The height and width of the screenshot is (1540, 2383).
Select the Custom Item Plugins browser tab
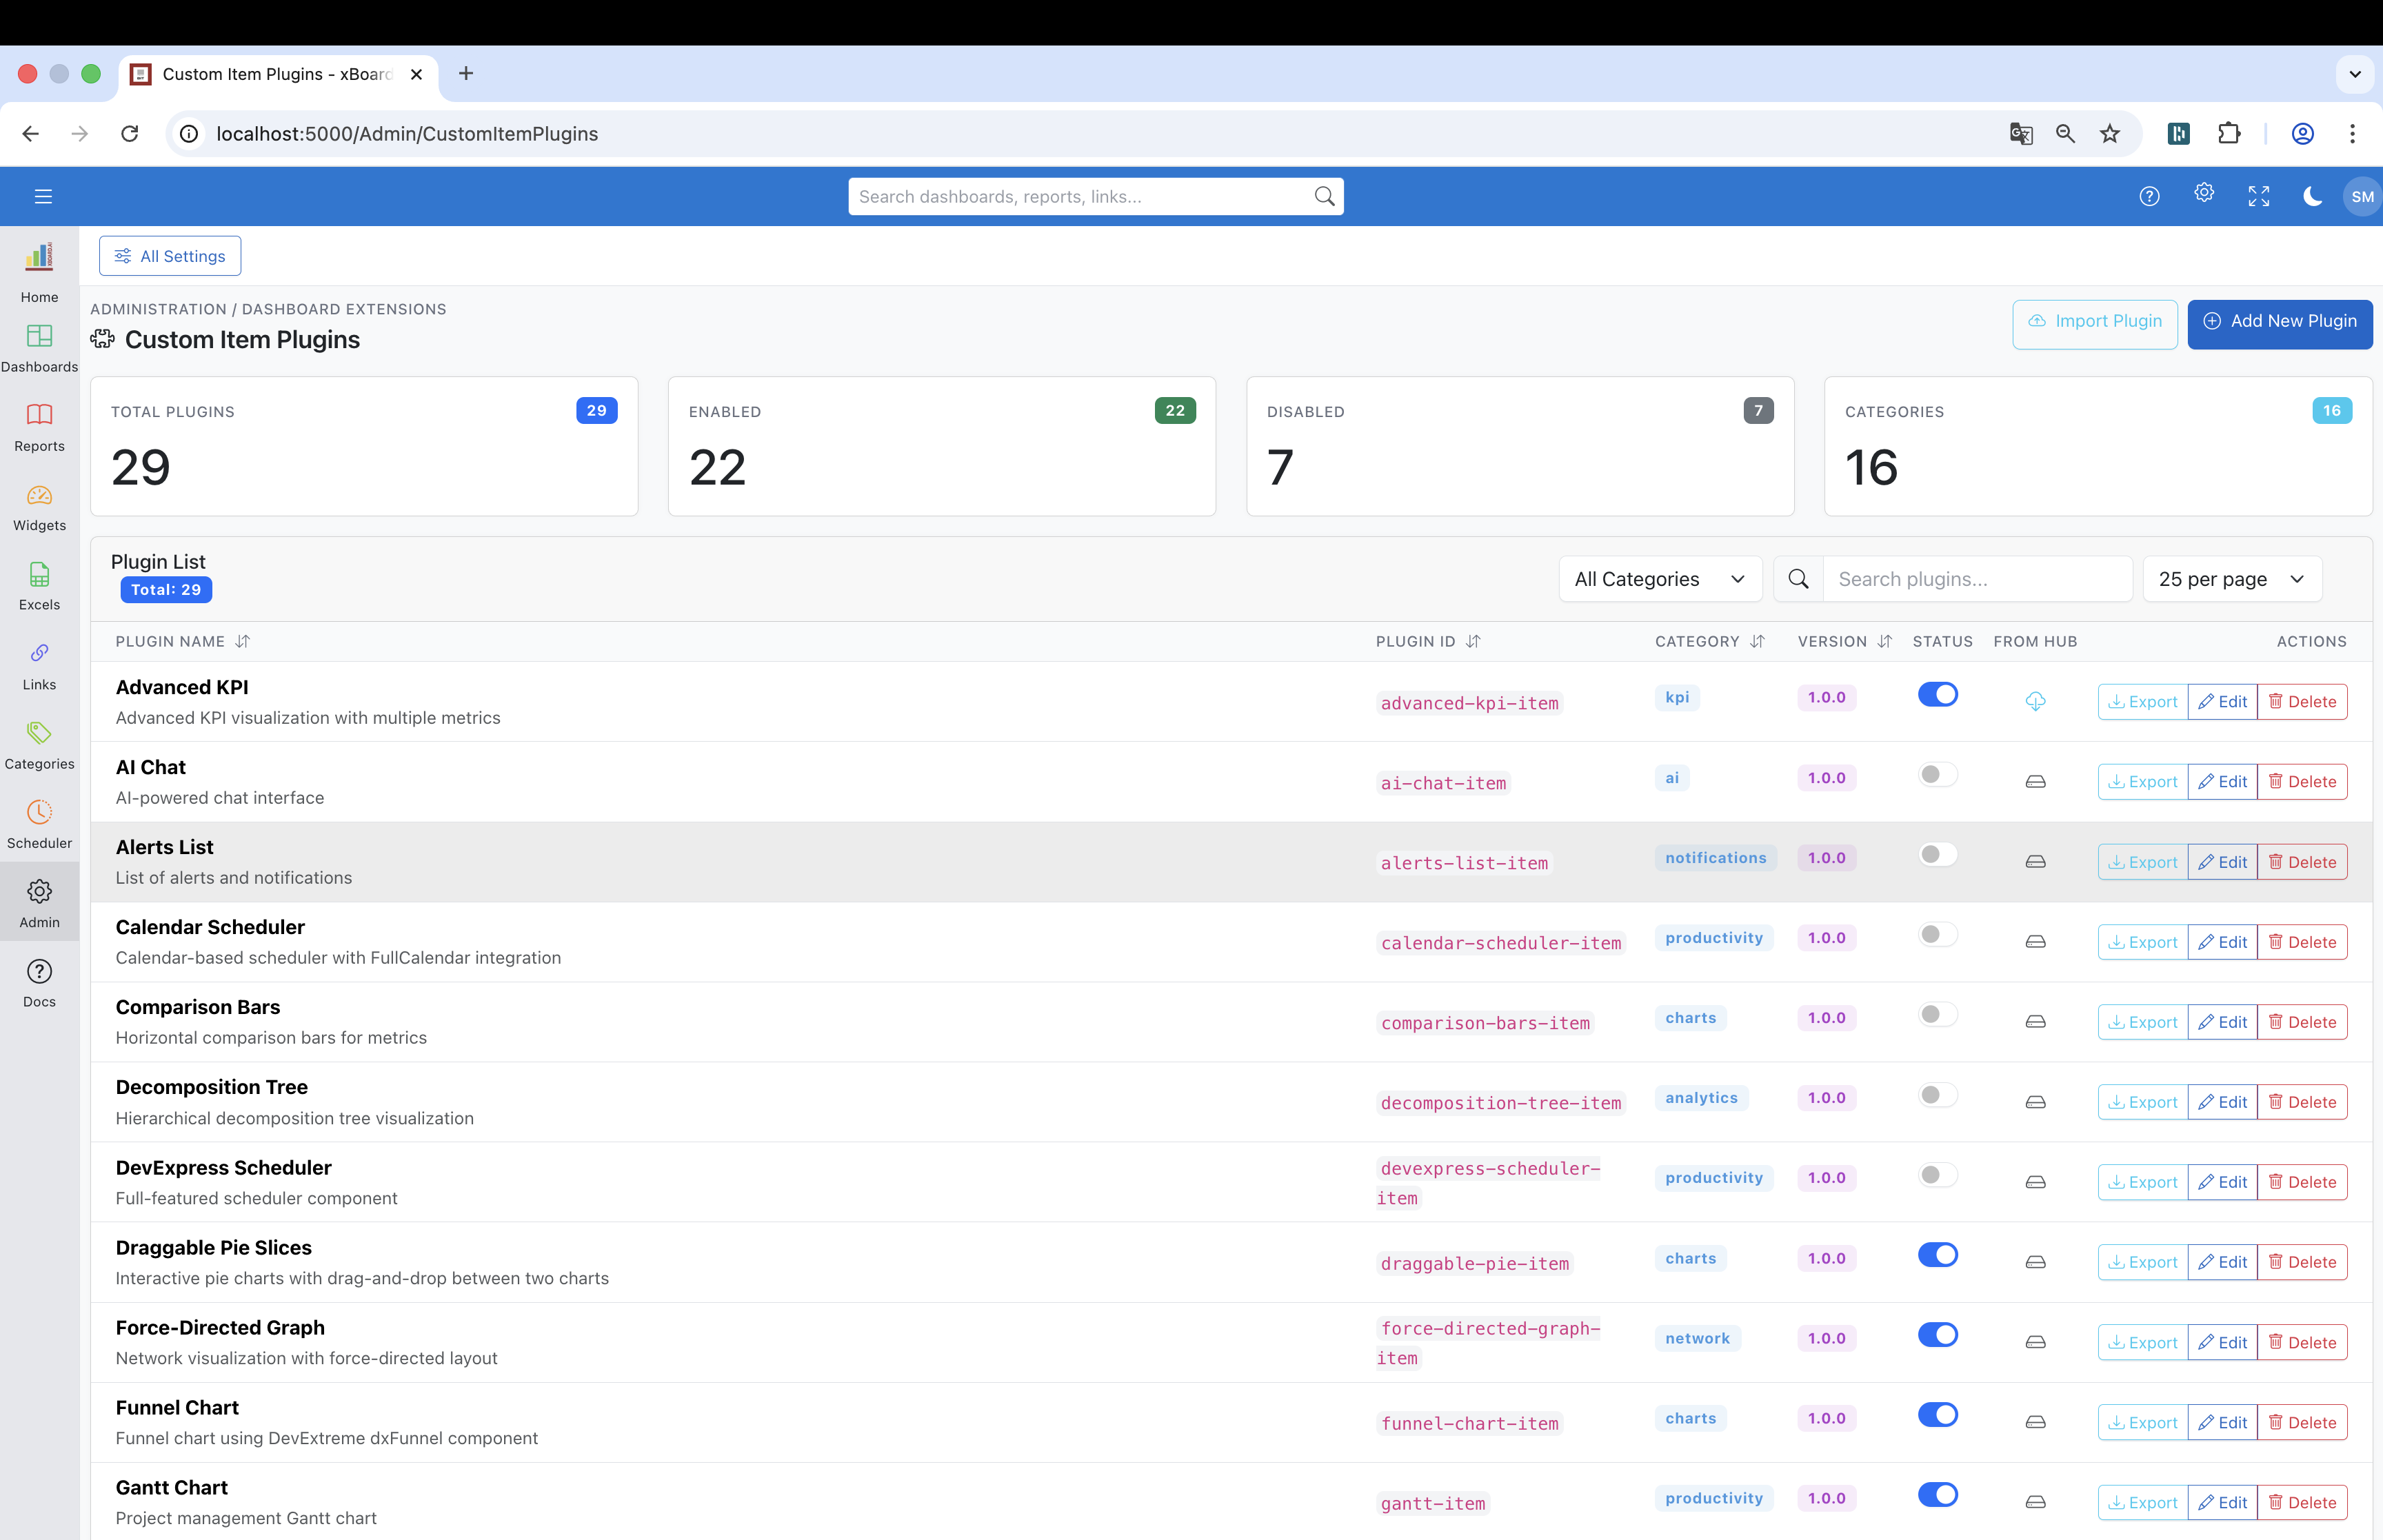pos(278,74)
